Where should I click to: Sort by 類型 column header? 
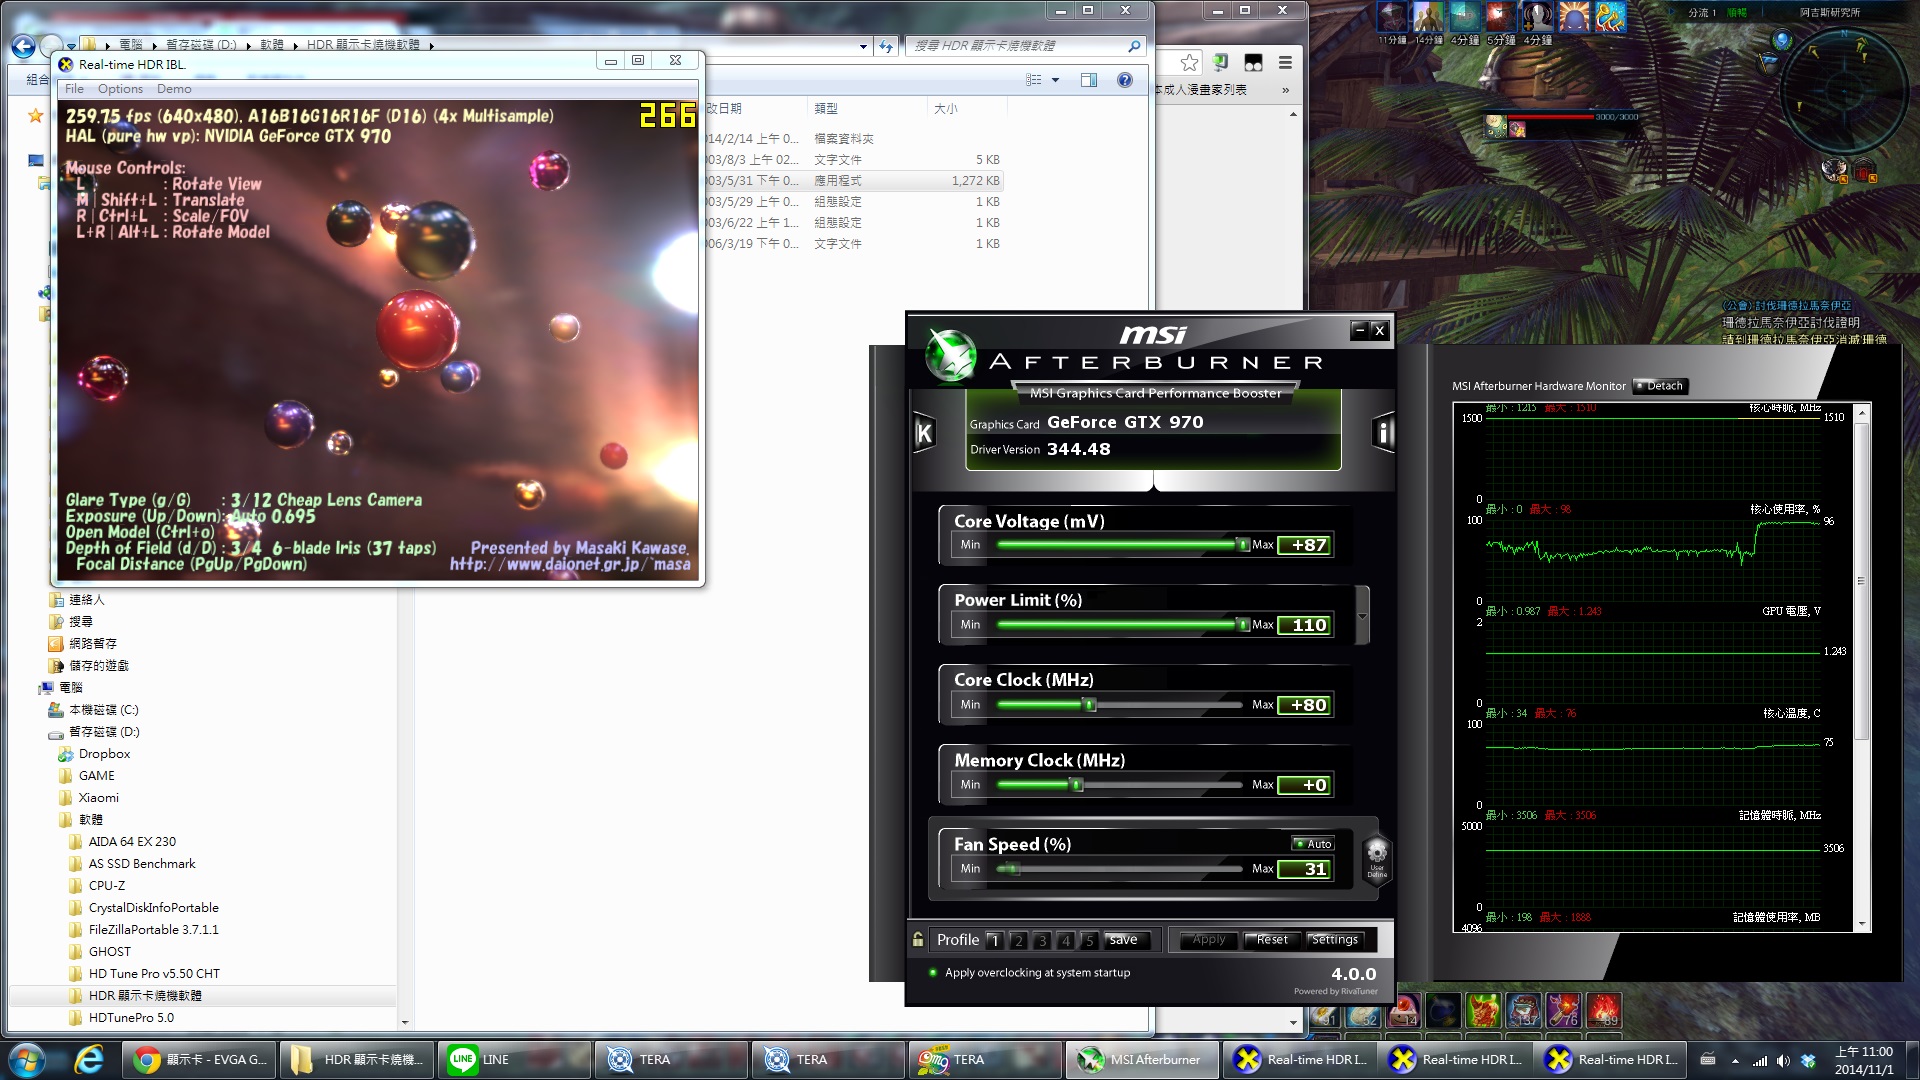coord(866,109)
